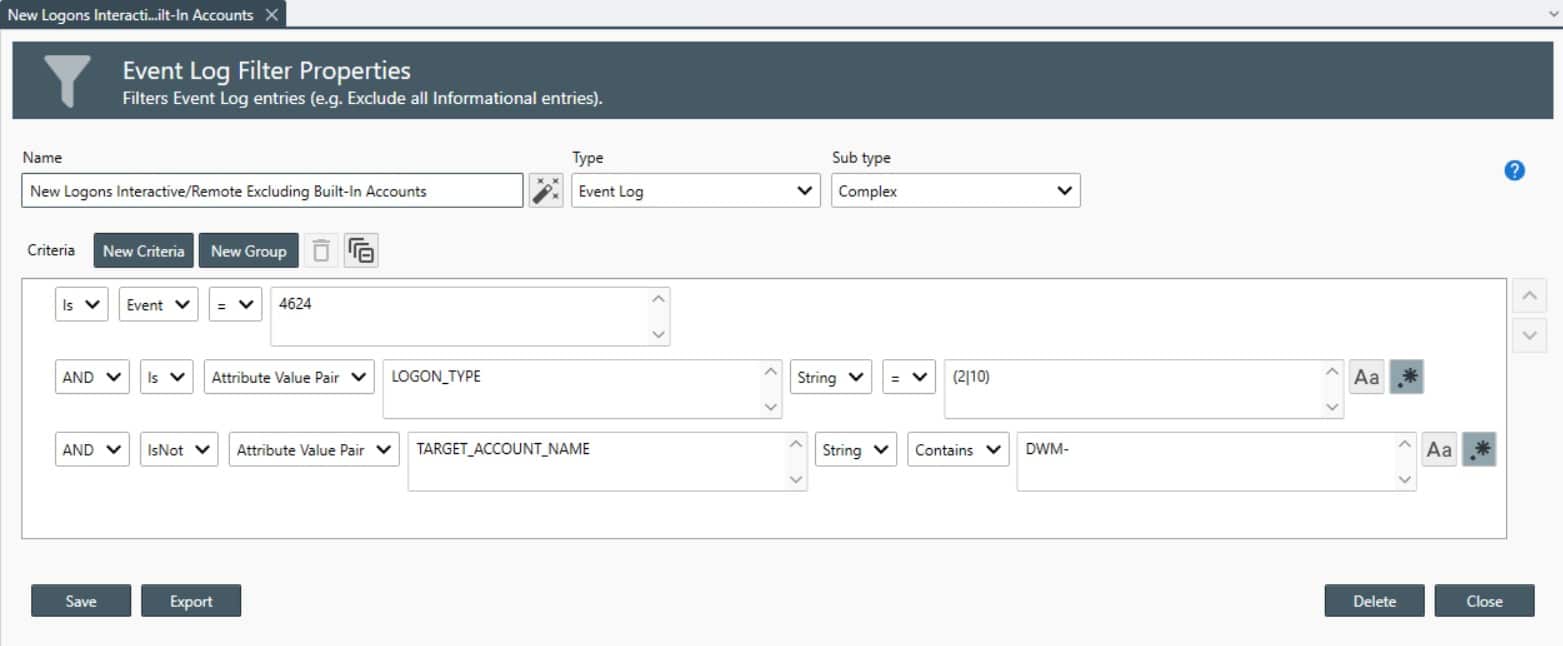This screenshot has width=1563, height=646.
Task: Disable regex matching on TARGET_ACCOUNT_NAME criteria
Action: (1479, 449)
